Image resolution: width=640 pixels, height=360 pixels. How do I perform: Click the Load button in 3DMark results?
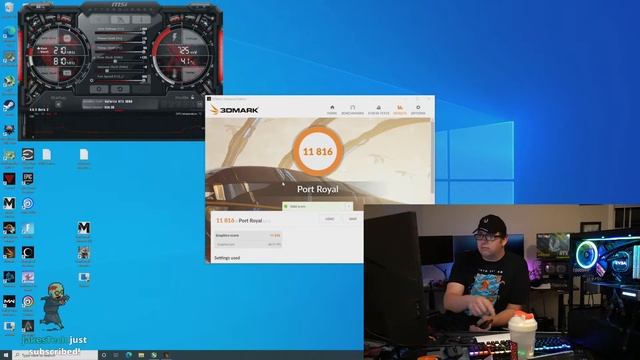click(330, 219)
